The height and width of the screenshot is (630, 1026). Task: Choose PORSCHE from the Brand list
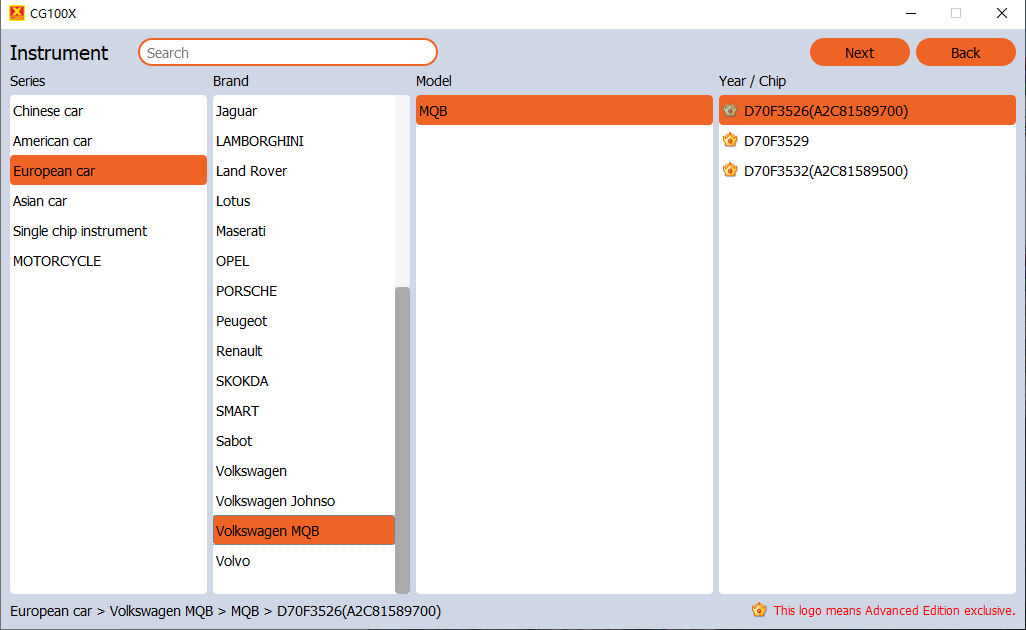point(246,291)
